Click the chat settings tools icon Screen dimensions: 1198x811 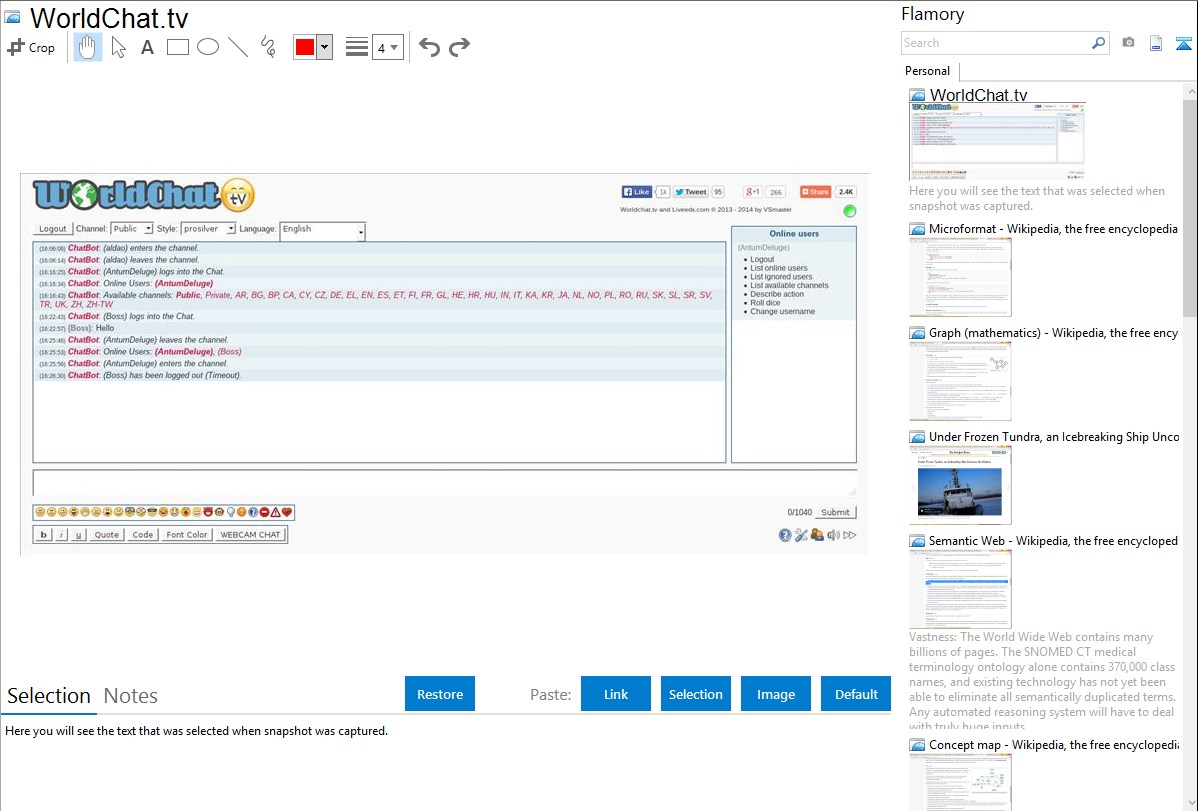tap(801, 535)
